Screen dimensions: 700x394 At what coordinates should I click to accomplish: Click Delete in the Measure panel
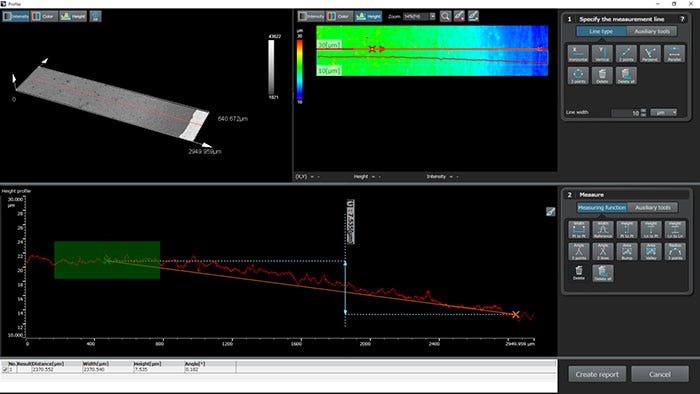coord(579,273)
